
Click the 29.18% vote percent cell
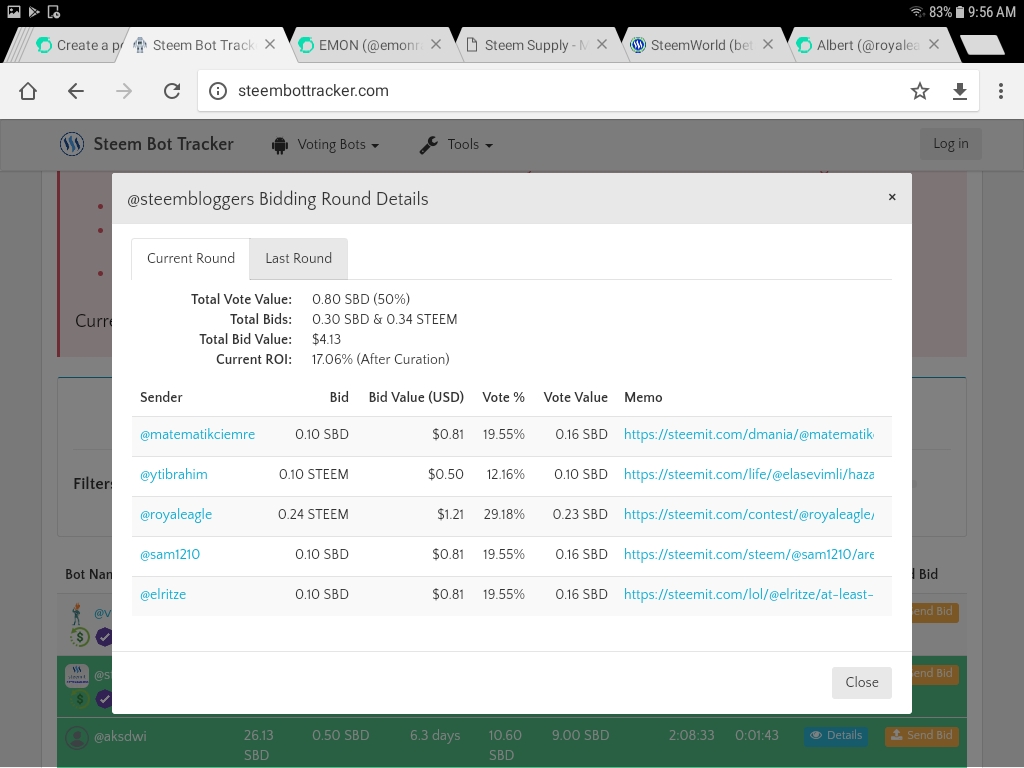[x=504, y=515]
